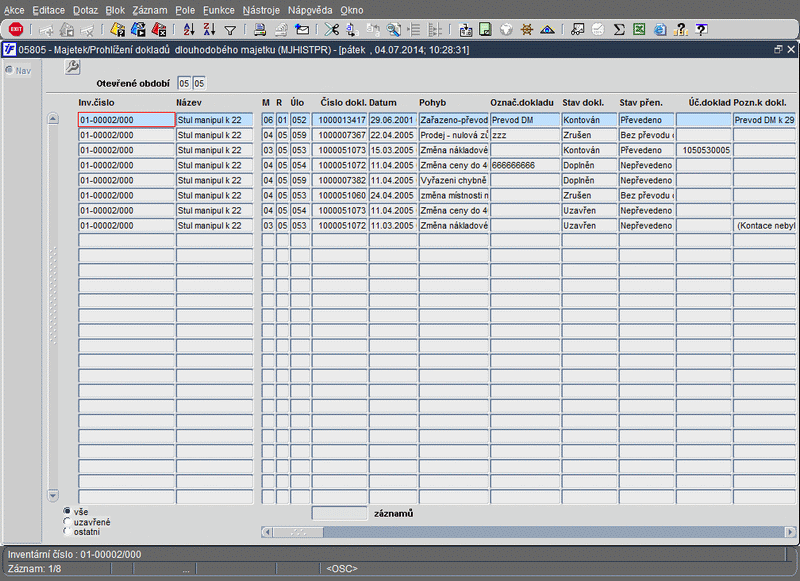Open the Funkce menu
The height and width of the screenshot is (581, 800).
pyautogui.click(x=219, y=10)
